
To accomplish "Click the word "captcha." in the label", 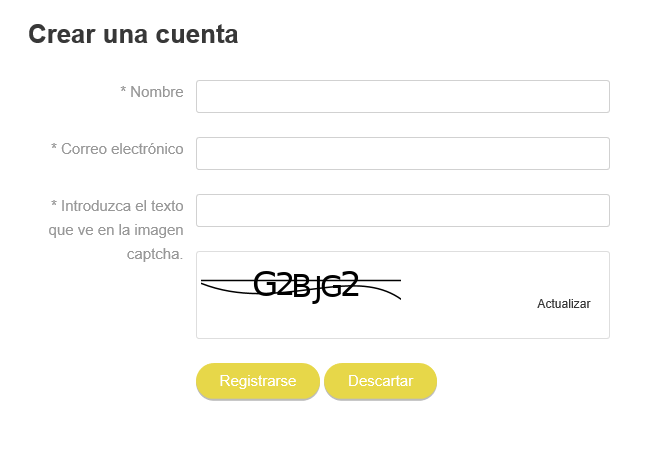I will click(x=155, y=254).
